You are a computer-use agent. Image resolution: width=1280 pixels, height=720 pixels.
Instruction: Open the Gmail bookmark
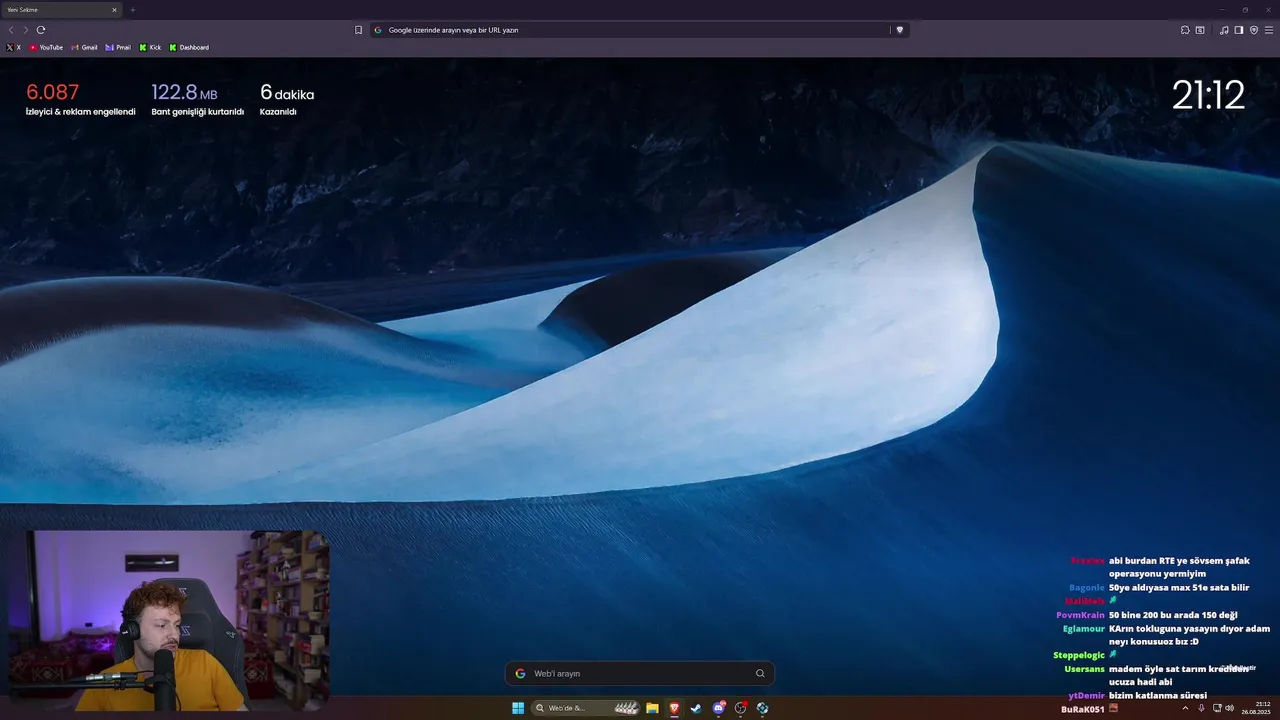[x=85, y=47]
